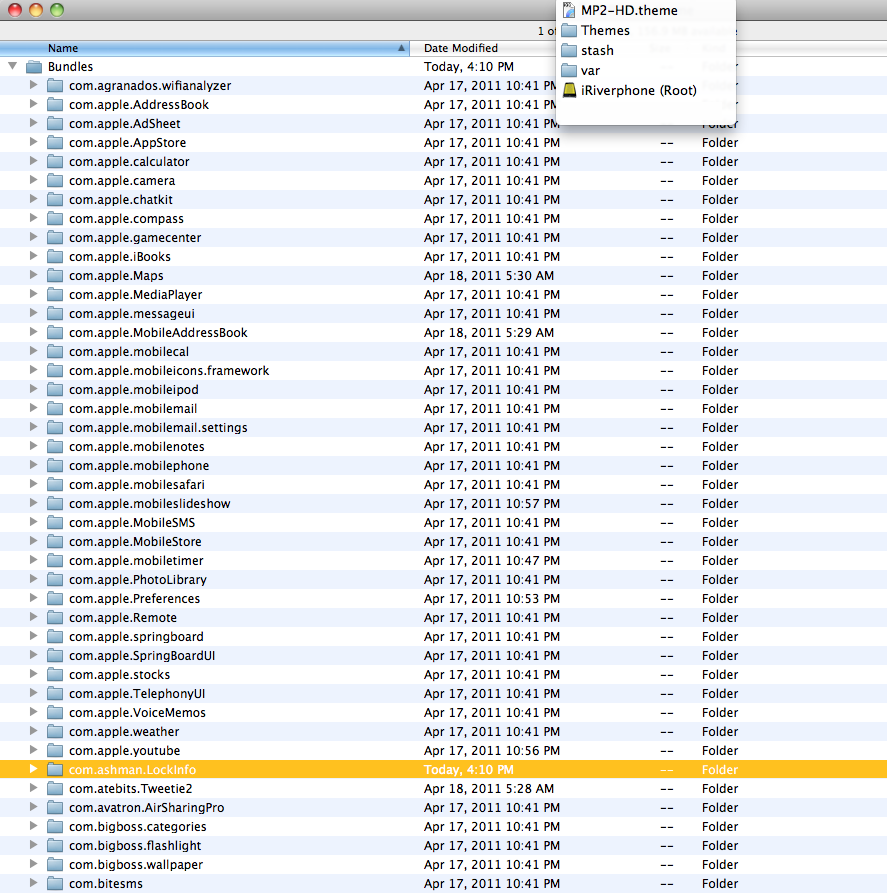Image resolution: width=887 pixels, height=895 pixels.
Task: Click the com.apple.mobiletimer folder icon
Action: 55,561
